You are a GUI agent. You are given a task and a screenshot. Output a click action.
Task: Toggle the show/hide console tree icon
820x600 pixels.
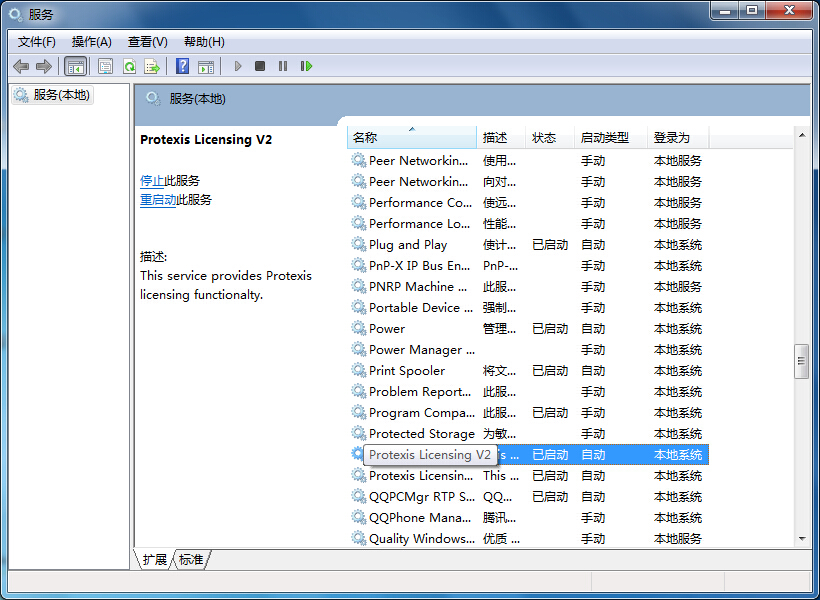(75, 66)
